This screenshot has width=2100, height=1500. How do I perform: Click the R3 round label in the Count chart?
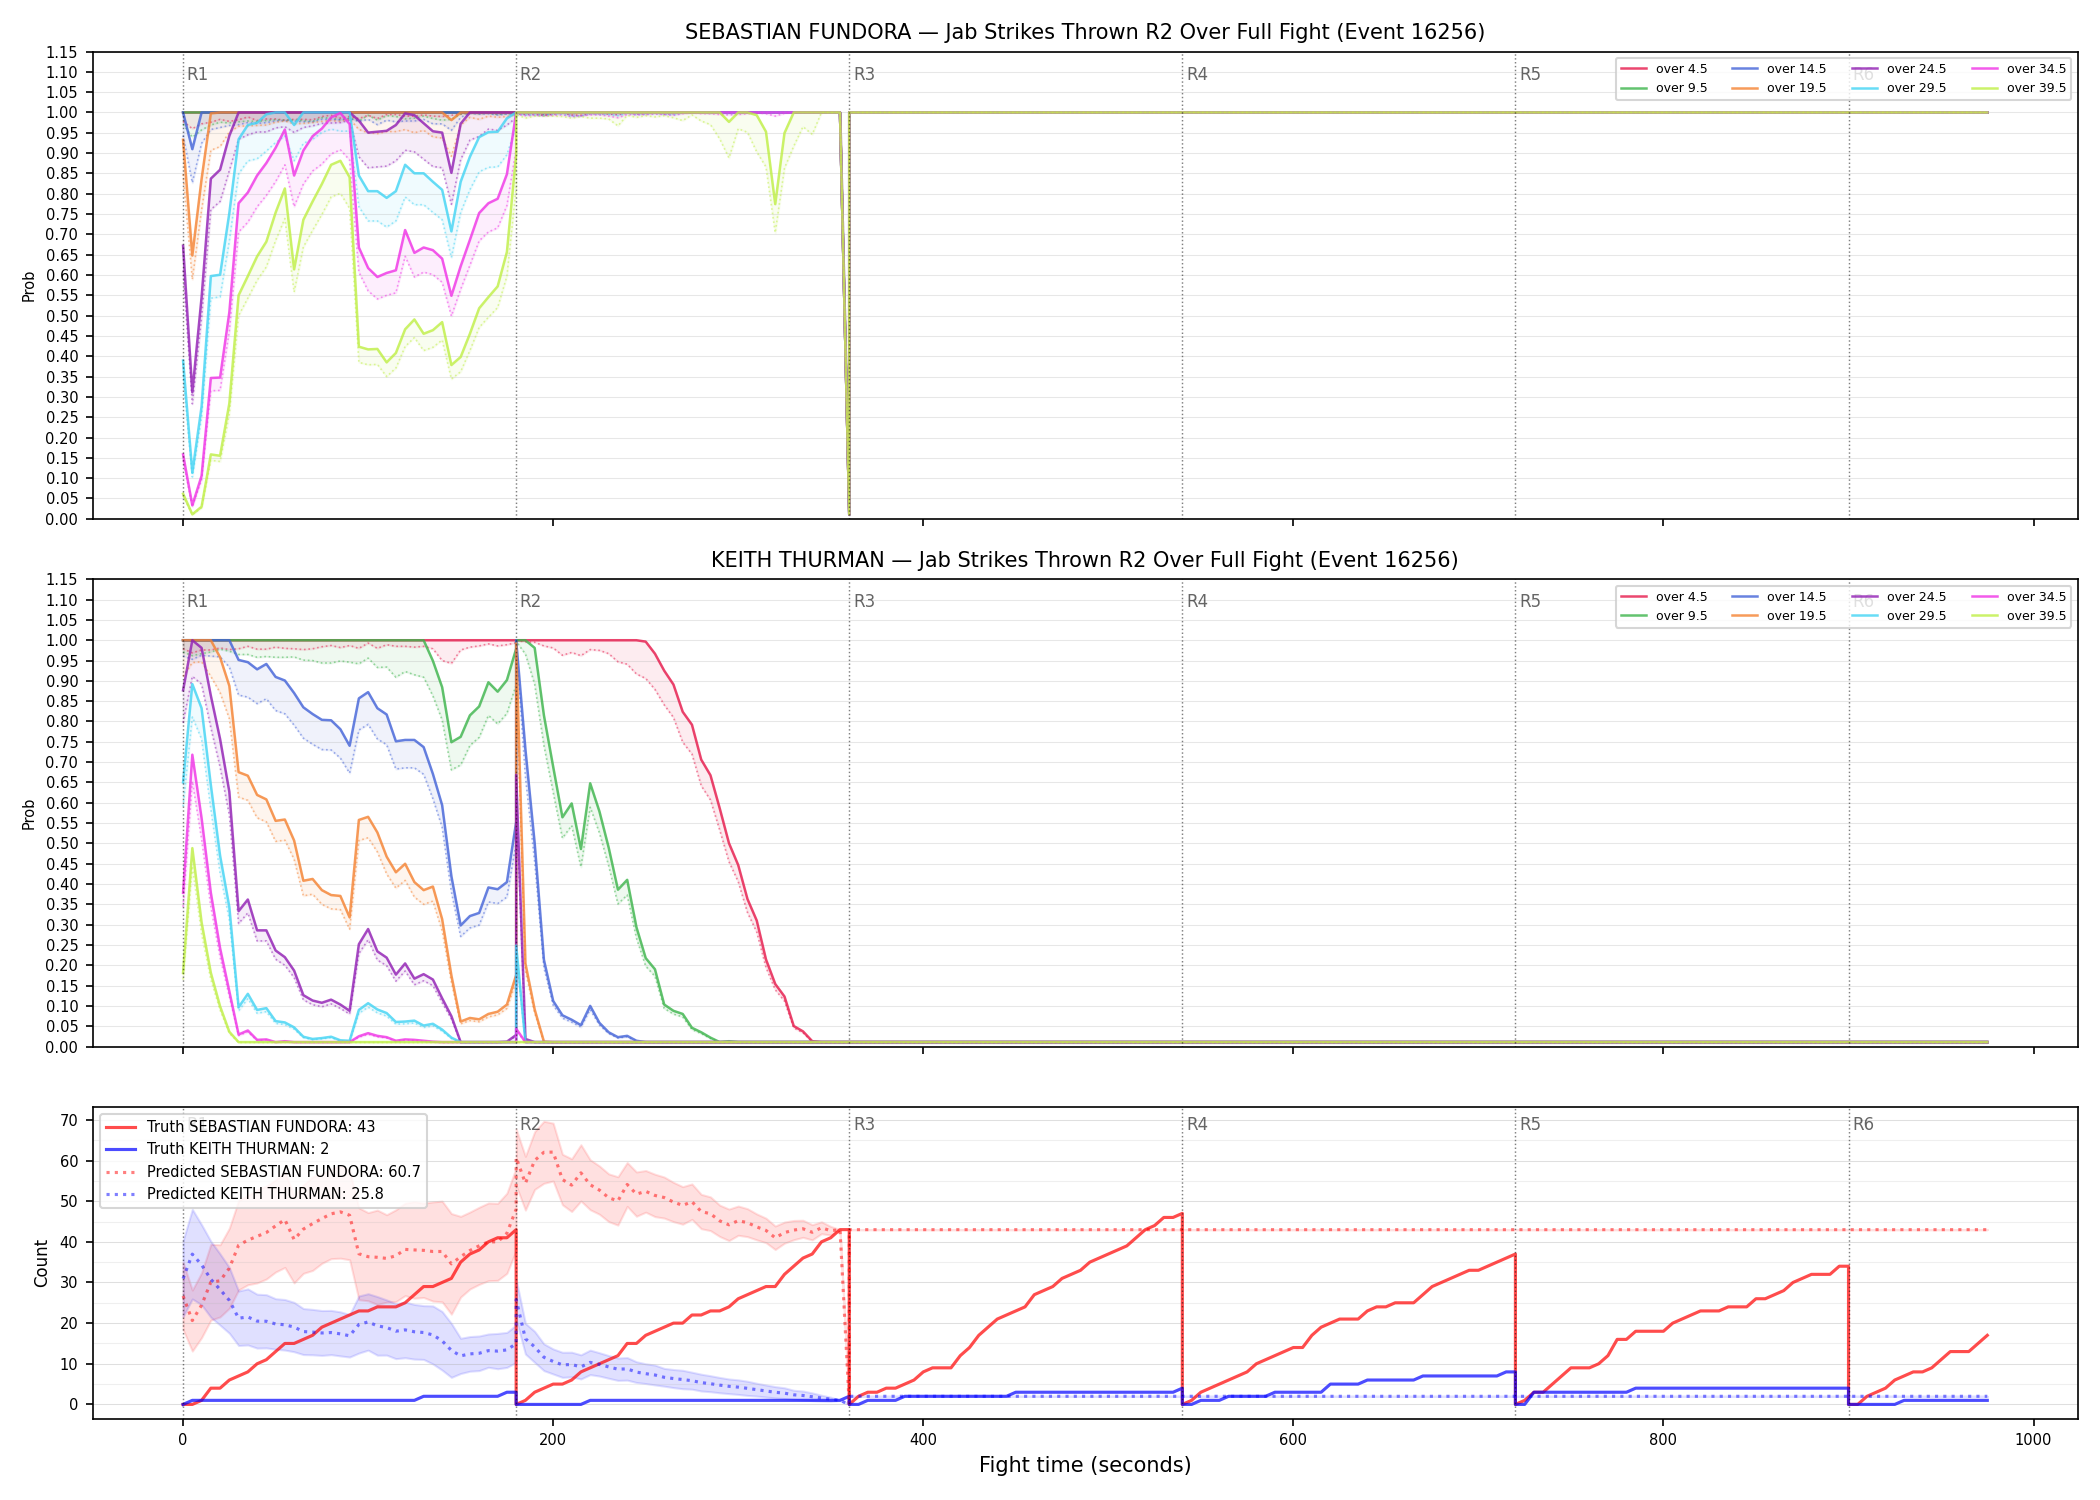pos(864,1124)
